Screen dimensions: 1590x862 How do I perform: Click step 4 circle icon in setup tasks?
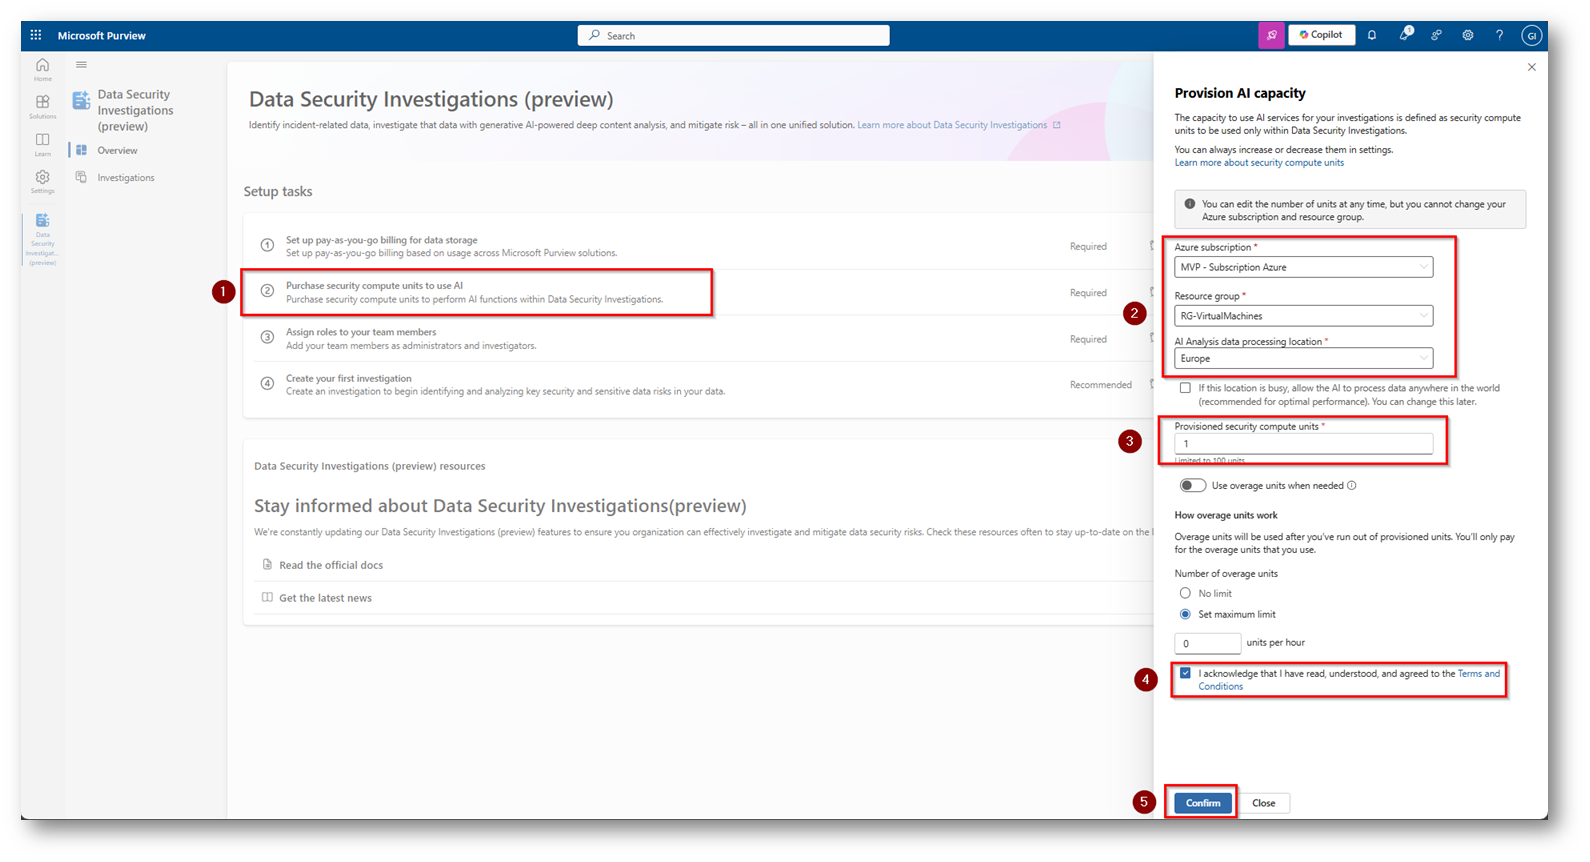click(267, 383)
